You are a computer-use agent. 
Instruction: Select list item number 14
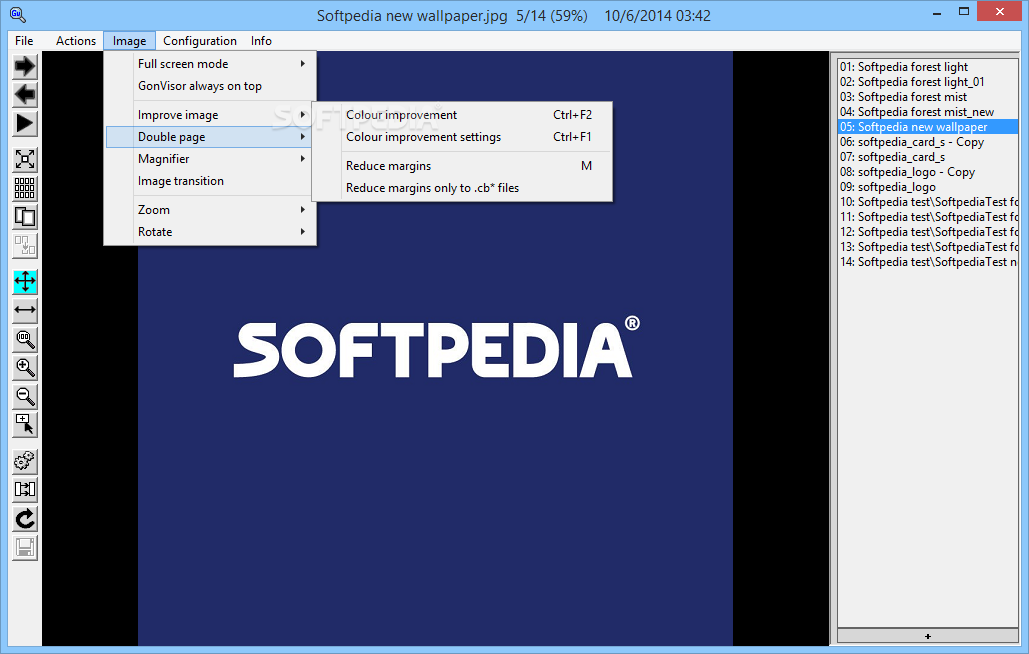pos(928,262)
